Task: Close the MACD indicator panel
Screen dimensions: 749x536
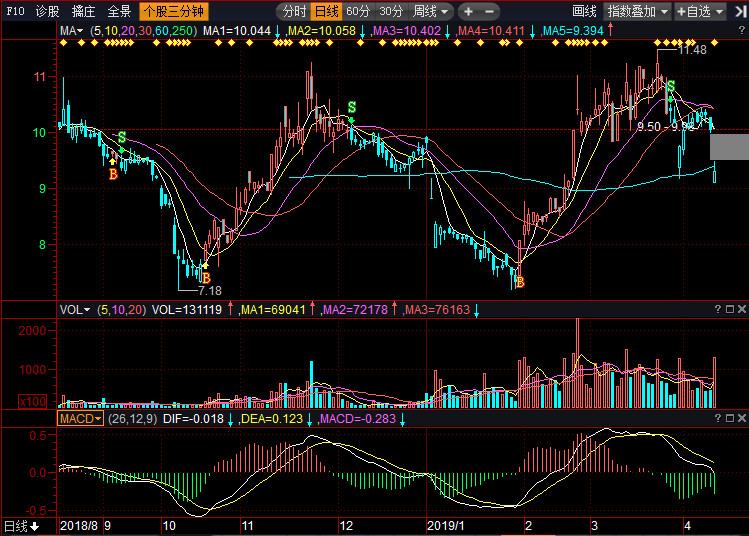Action: [741, 418]
